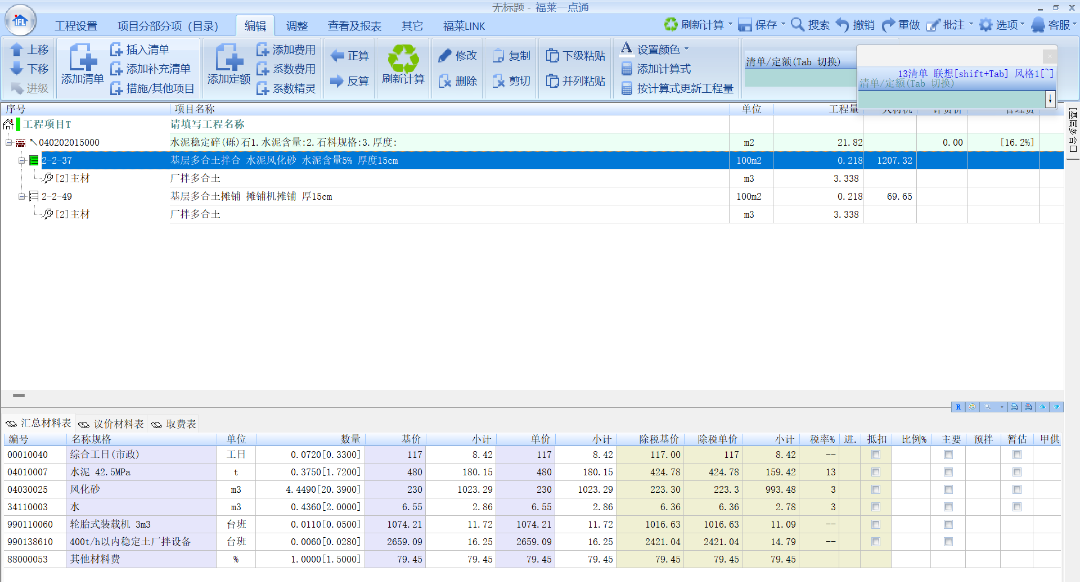Toggle 抵扣 checkbox for 风化砂 row
This screenshot has height=582, width=1080.
[x=875, y=489]
